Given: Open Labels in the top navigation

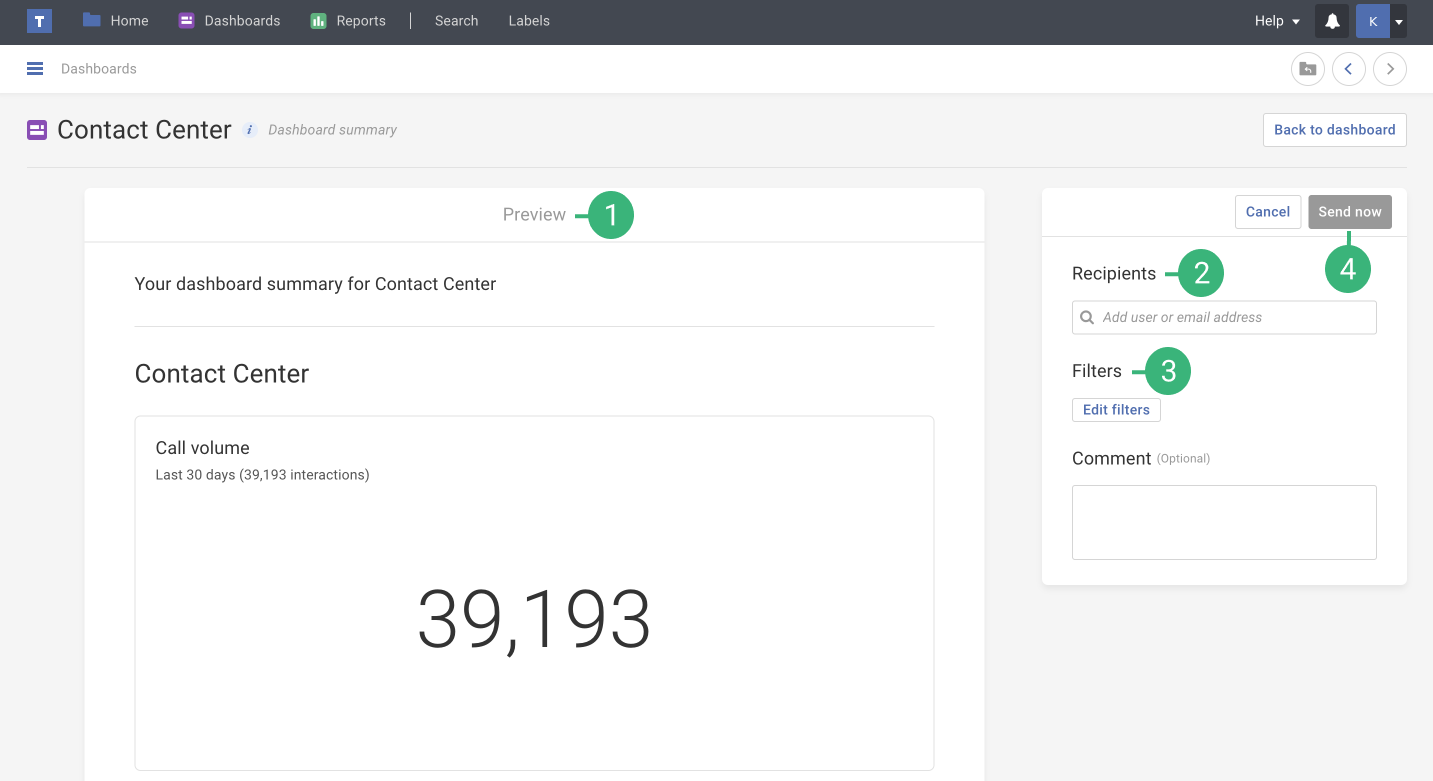Looking at the screenshot, I should click(529, 21).
